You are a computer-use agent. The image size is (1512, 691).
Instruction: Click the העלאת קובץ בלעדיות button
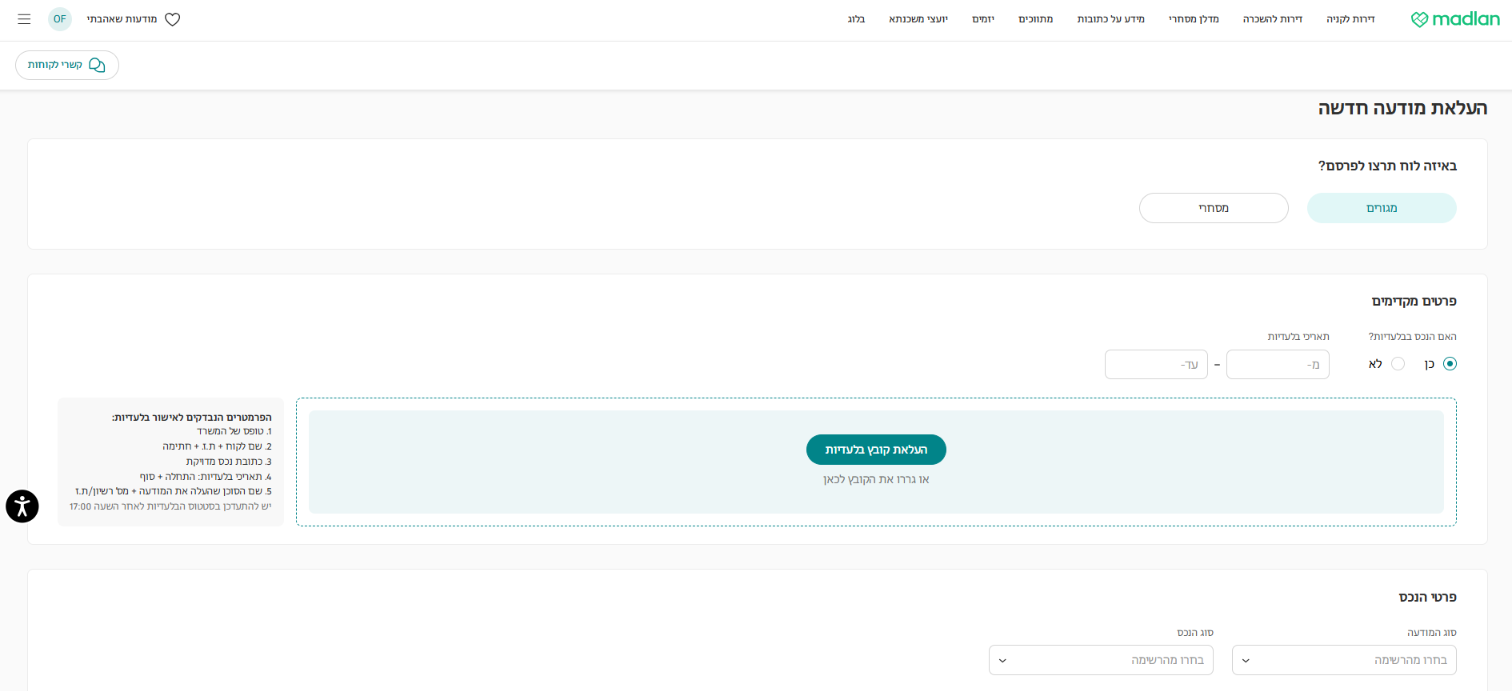[x=876, y=450]
